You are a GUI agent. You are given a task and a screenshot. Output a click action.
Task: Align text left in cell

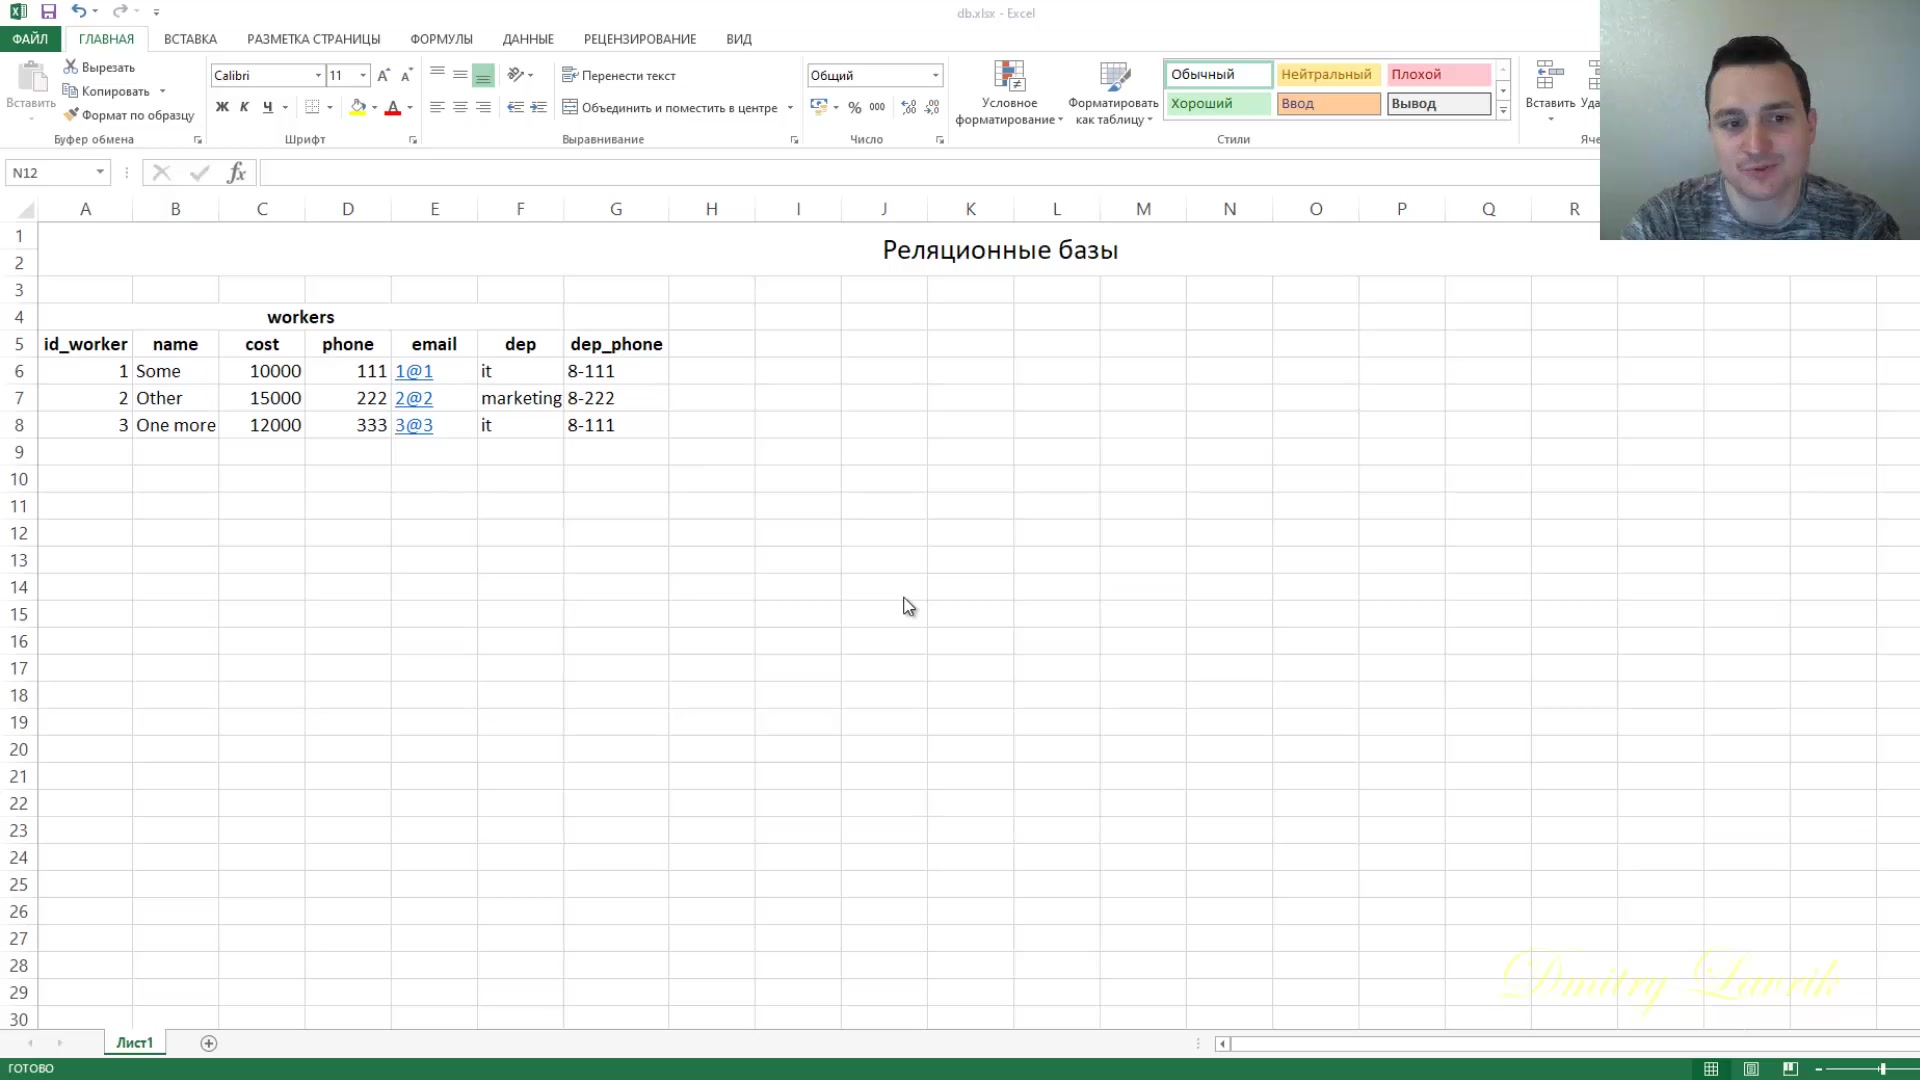point(437,107)
